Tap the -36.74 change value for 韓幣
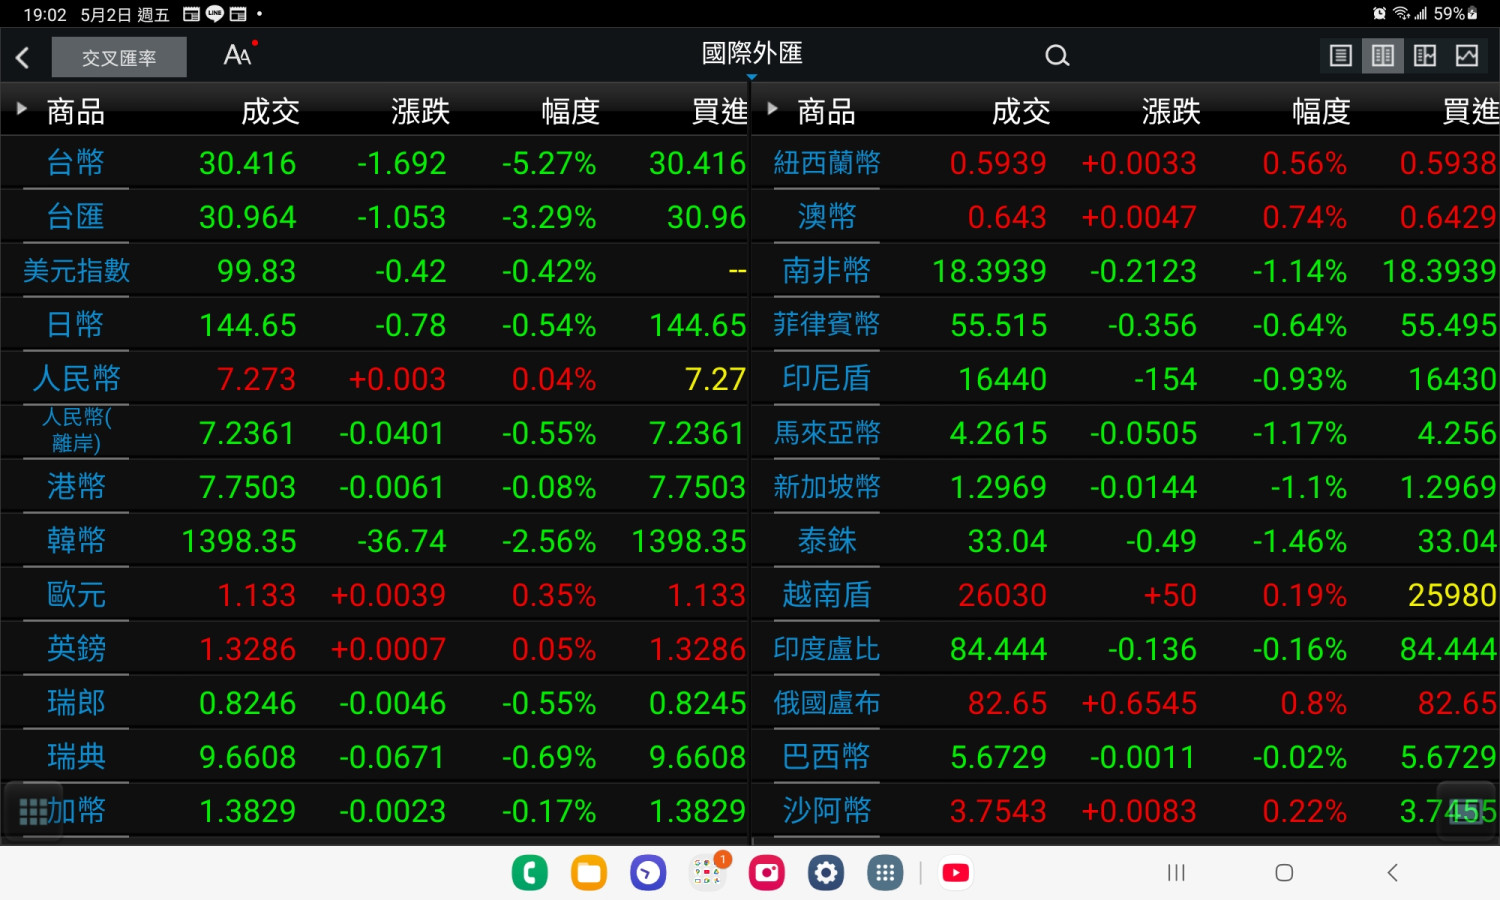 click(x=402, y=542)
